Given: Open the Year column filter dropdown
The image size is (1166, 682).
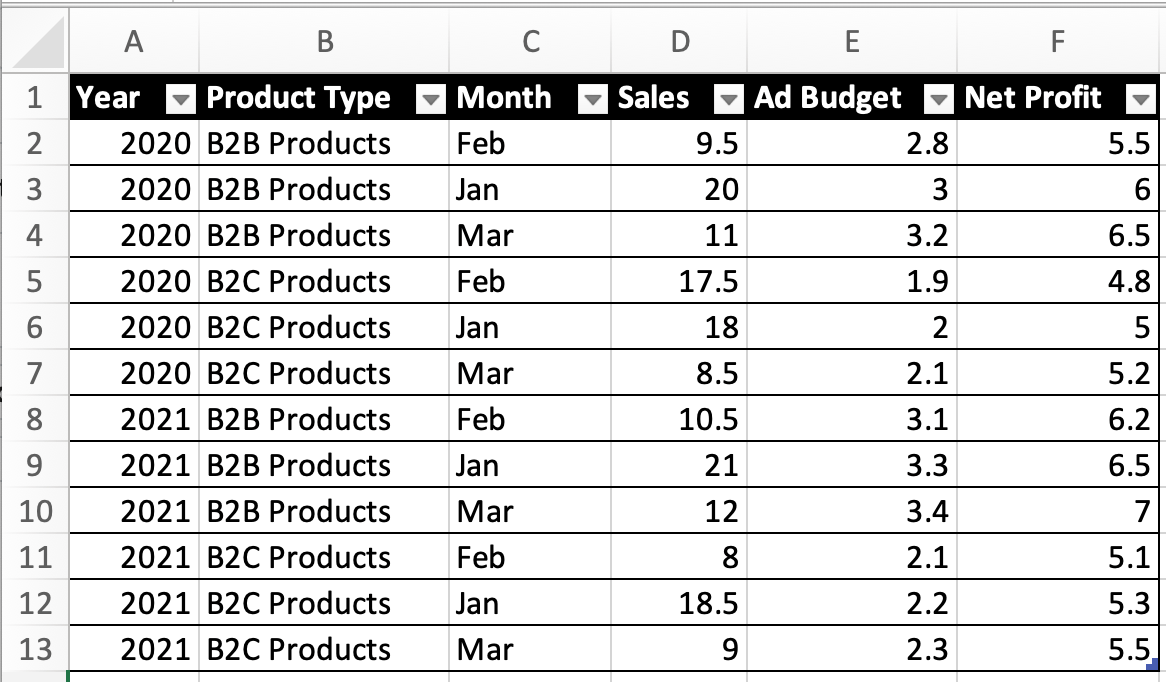Looking at the screenshot, I should pyautogui.click(x=181, y=99).
